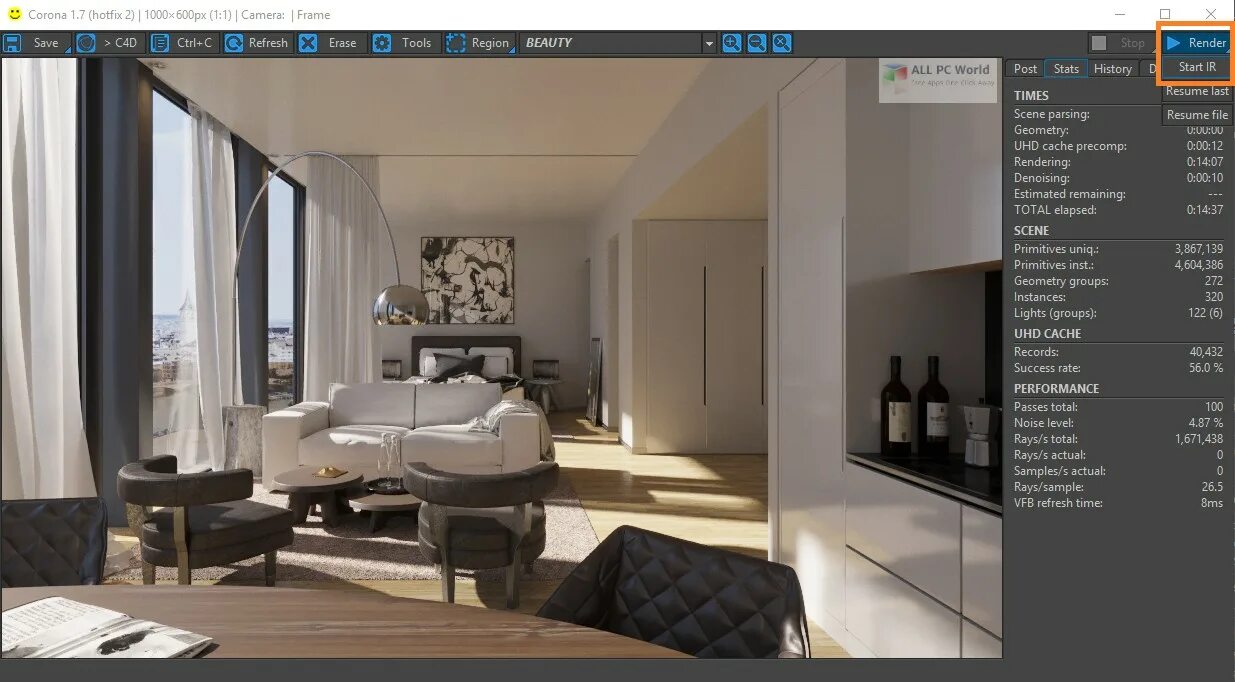1235x682 pixels.
Task: Copy the image with the Ctrl+C button
Action: (183, 43)
